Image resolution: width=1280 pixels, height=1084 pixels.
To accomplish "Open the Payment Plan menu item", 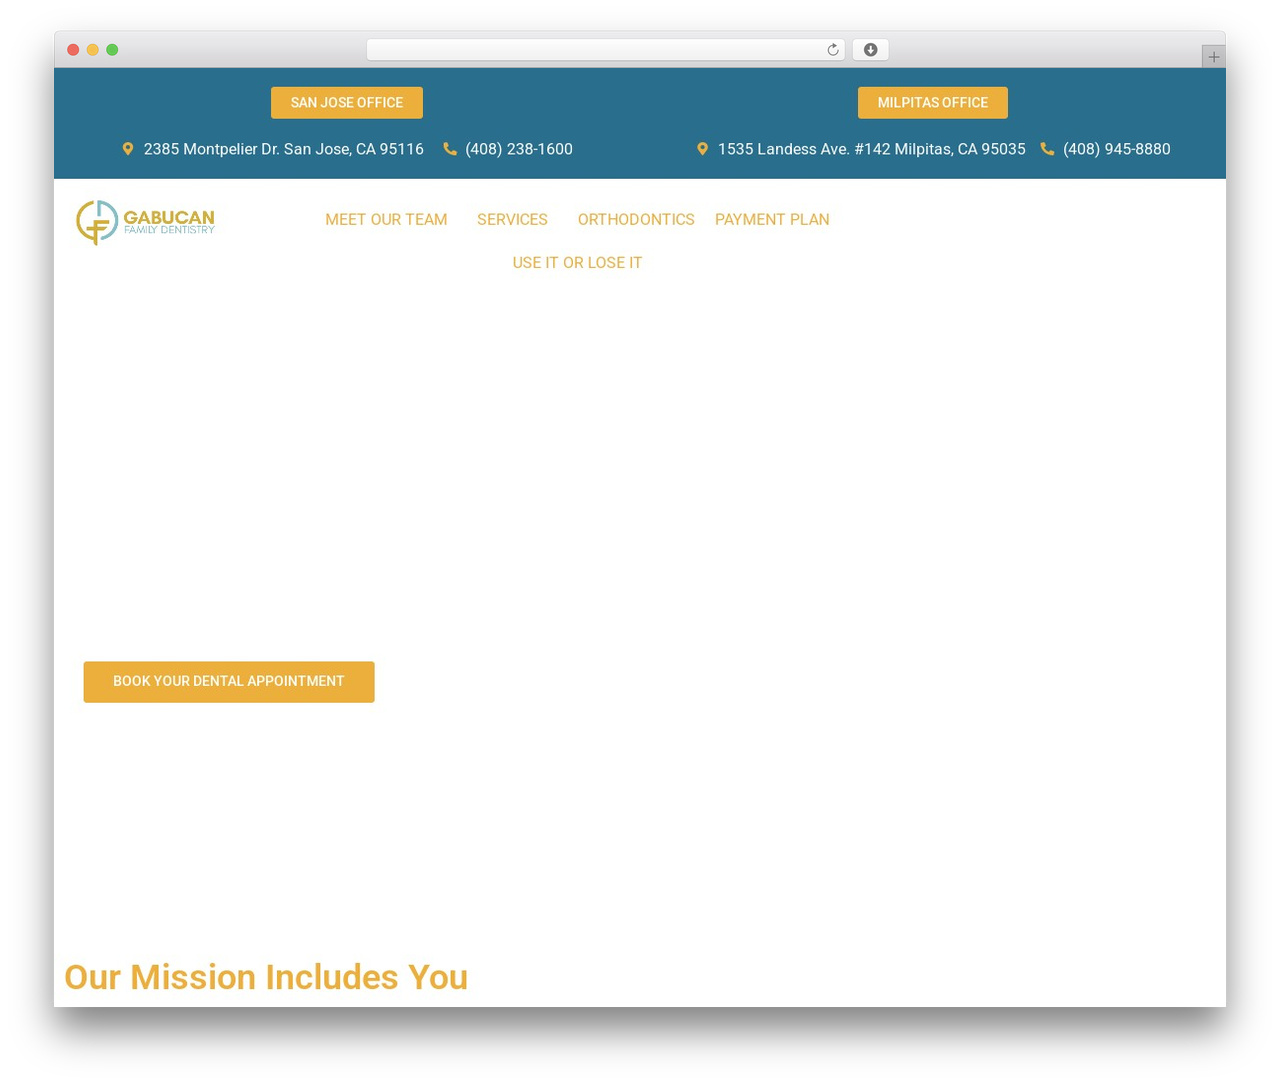I will pyautogui.click(x=772, y=220).
